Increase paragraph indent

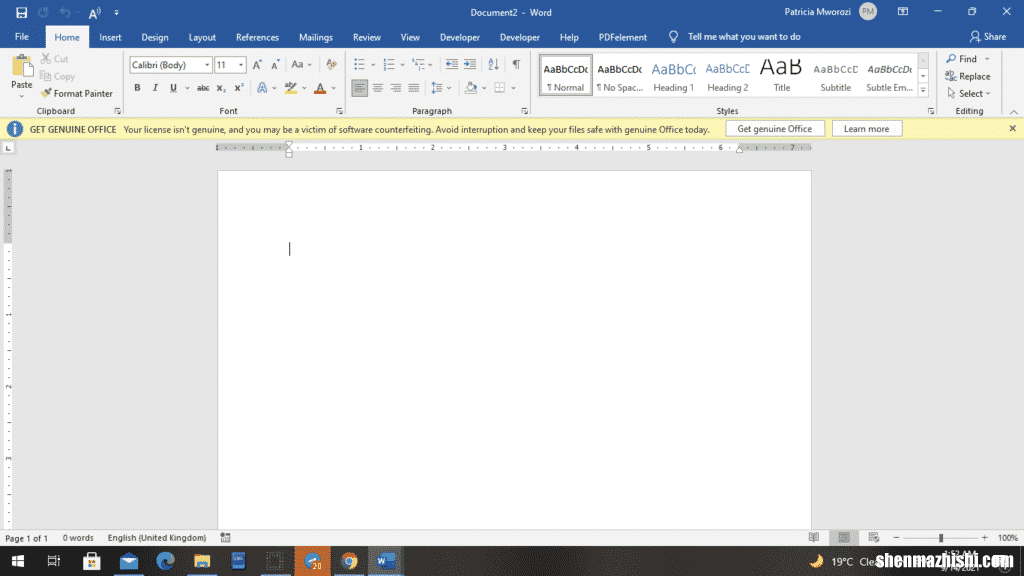coord(470,64)
